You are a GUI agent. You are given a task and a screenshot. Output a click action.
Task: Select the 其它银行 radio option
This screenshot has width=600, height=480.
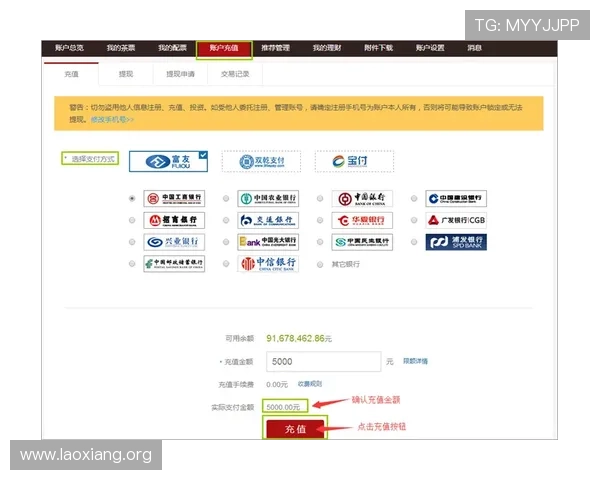coord(320,264)
